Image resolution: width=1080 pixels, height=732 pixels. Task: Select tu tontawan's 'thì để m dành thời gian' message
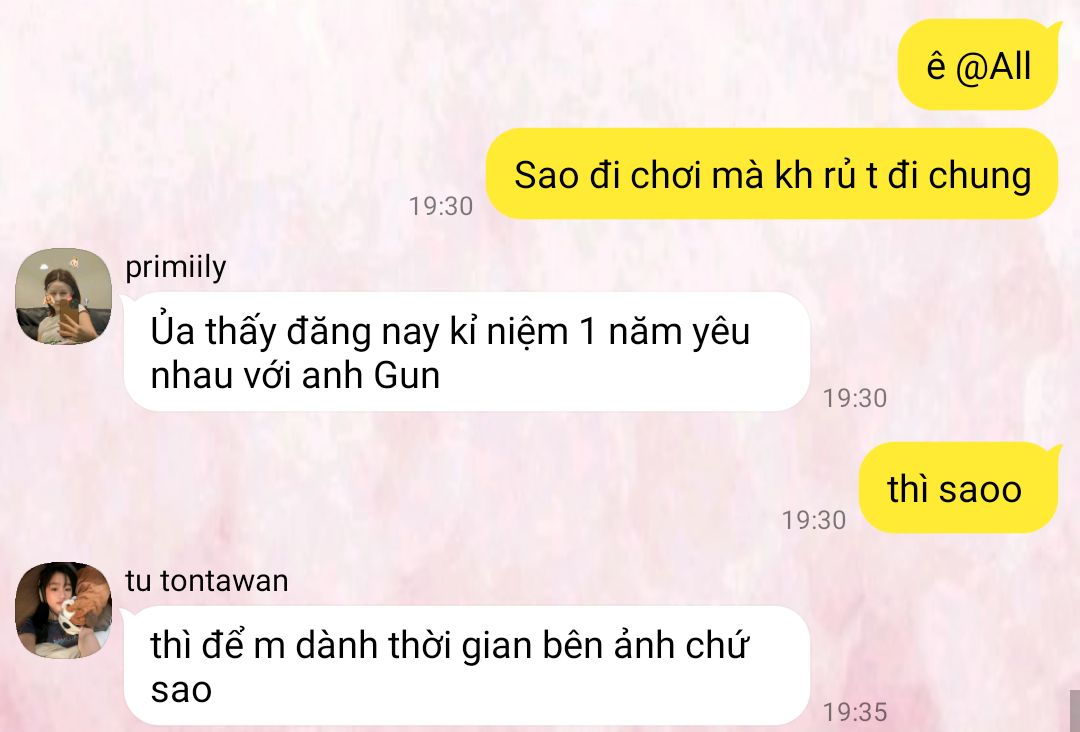(x=466, y=665)
